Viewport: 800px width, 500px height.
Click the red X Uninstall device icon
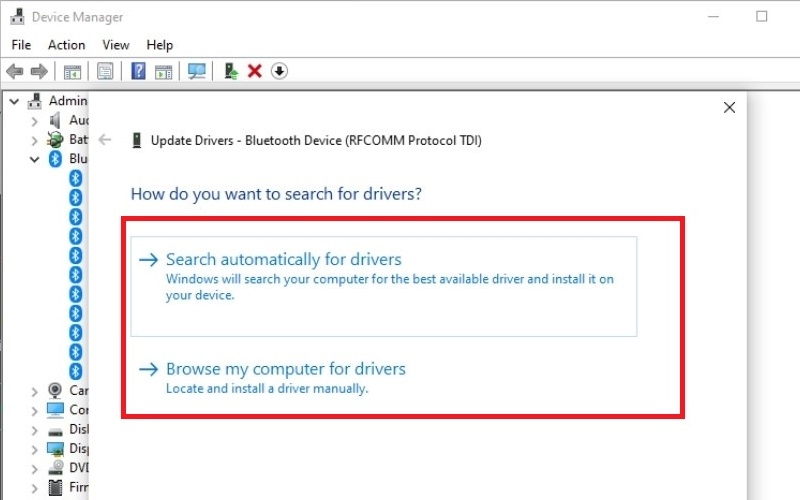(x=255, y=71)
